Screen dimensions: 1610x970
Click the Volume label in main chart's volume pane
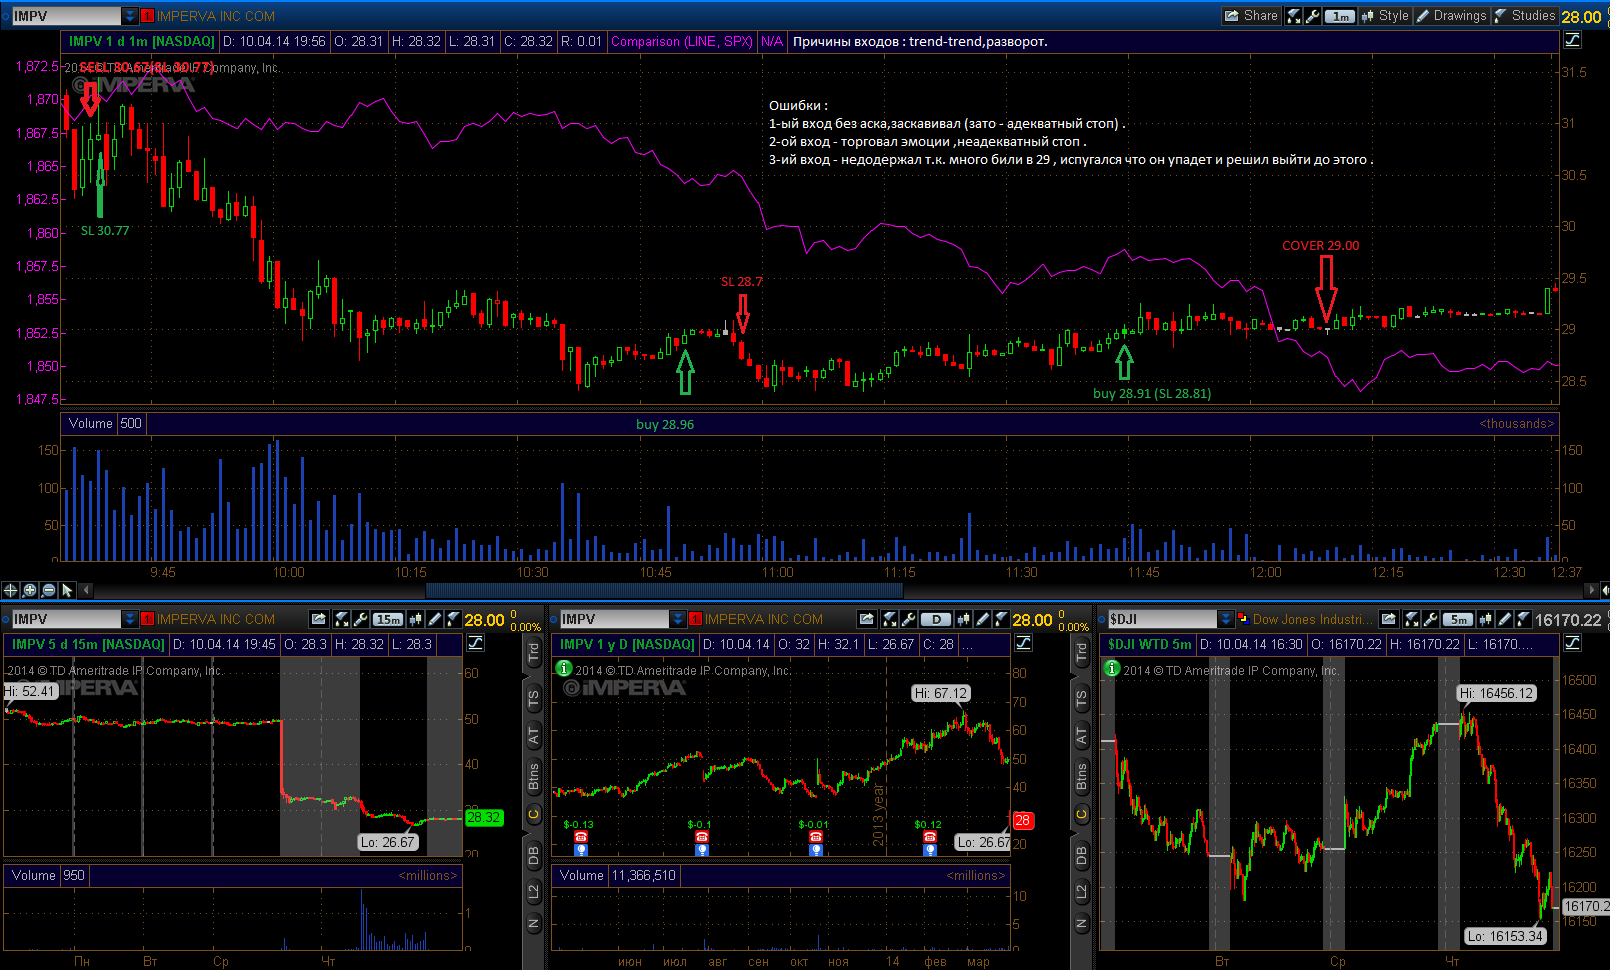(x=90, y=423)
